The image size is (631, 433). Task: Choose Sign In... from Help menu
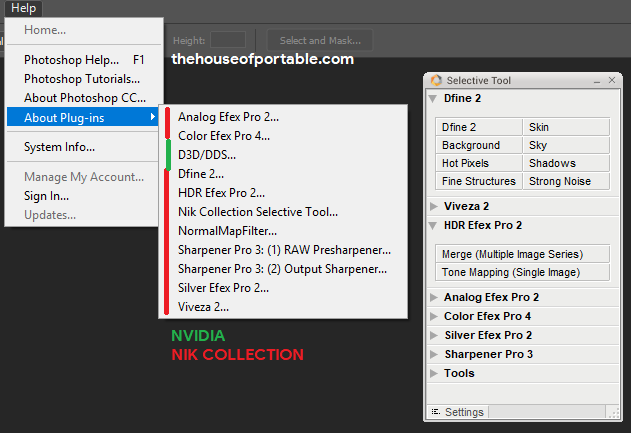click(82, 196)
